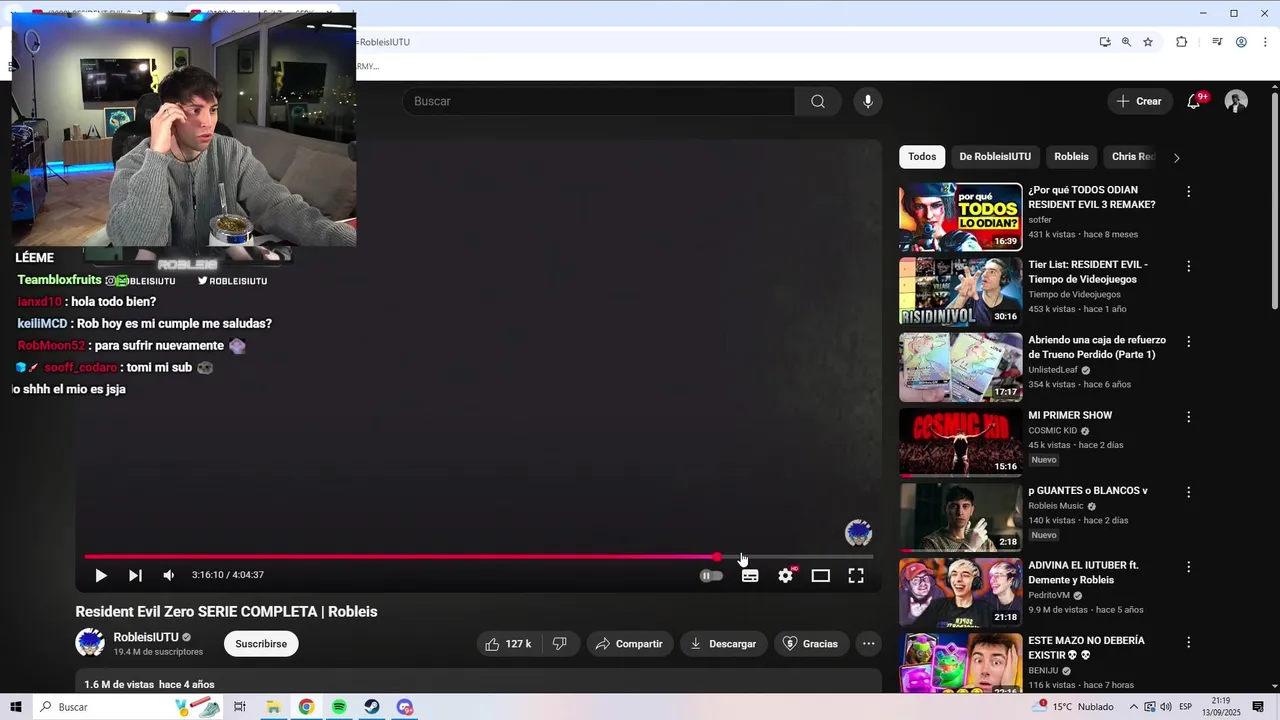This screenshot has height=720, width=1280.
Task: Show hidden system tray icons
Action: click(1133, 707)
